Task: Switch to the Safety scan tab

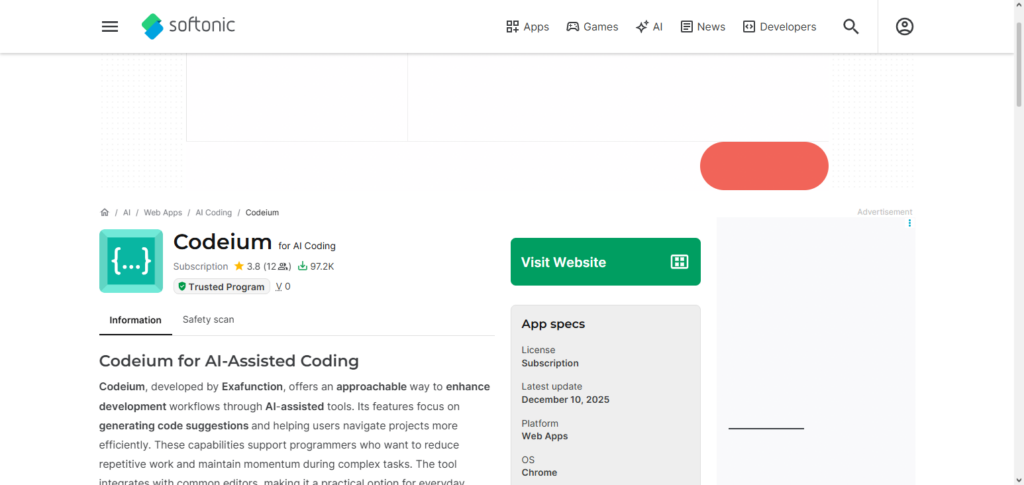Action: [208, 320]
